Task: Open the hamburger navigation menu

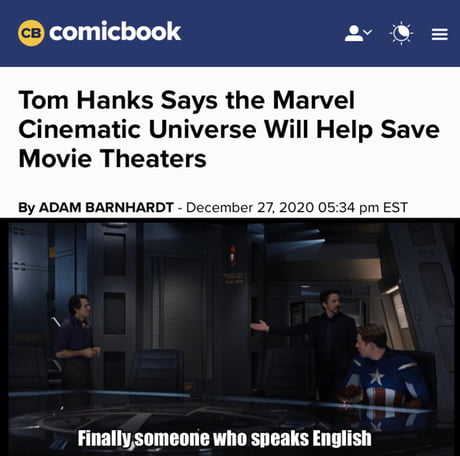Action: (x=439, y=34)
